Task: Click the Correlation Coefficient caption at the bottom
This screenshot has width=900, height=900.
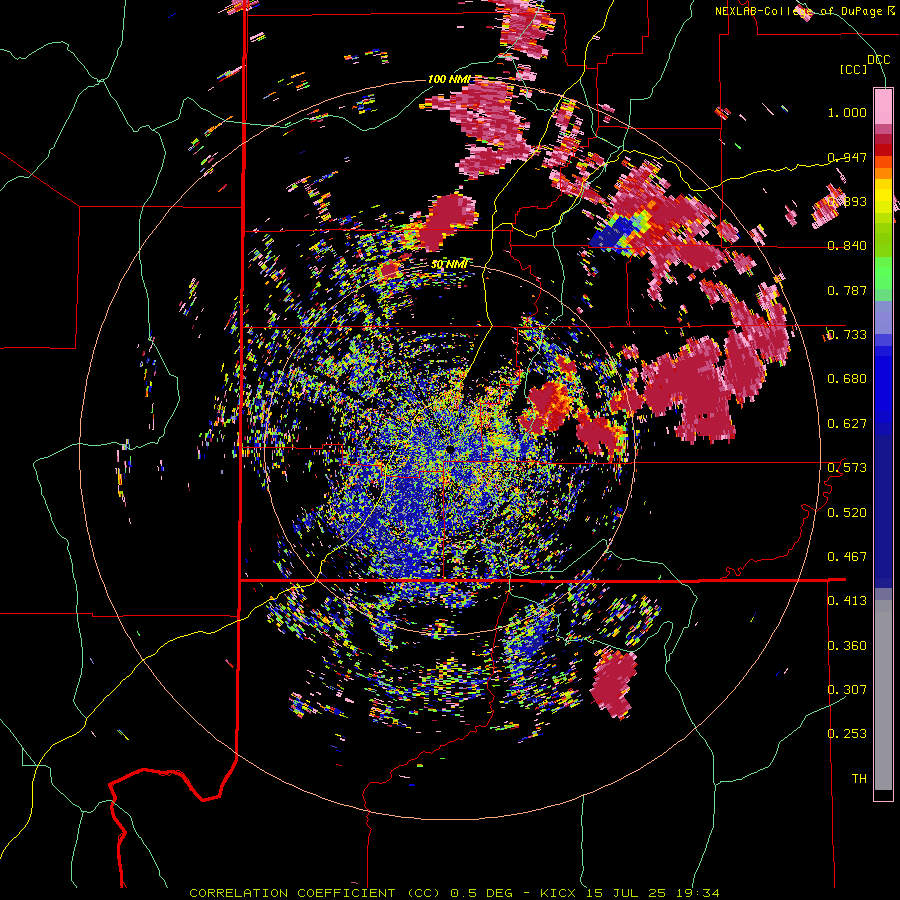Action: [x=454, y=893]
